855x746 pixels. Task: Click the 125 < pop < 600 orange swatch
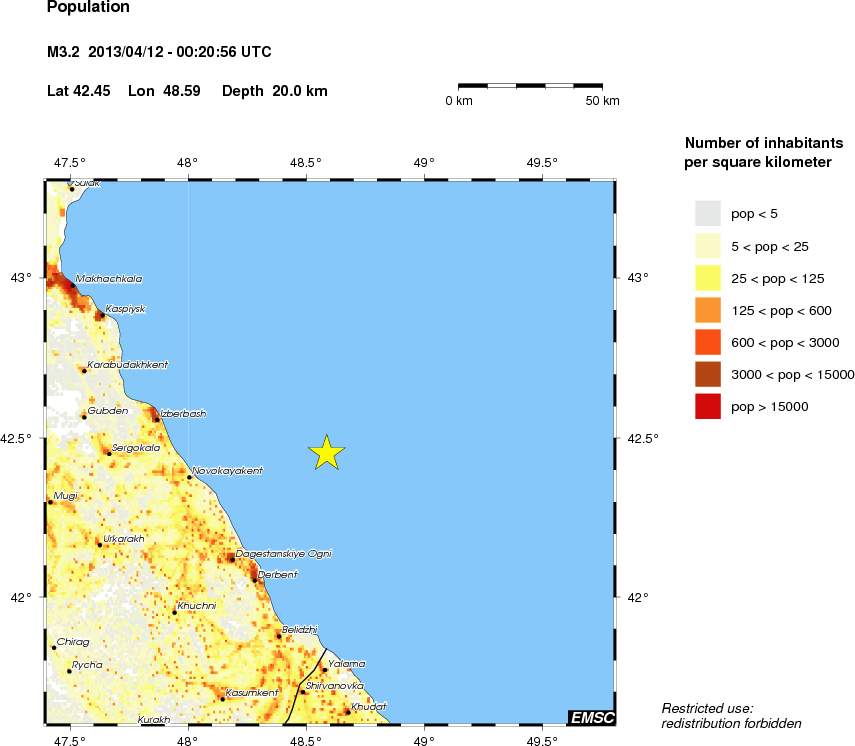click(x=708, y=310)
